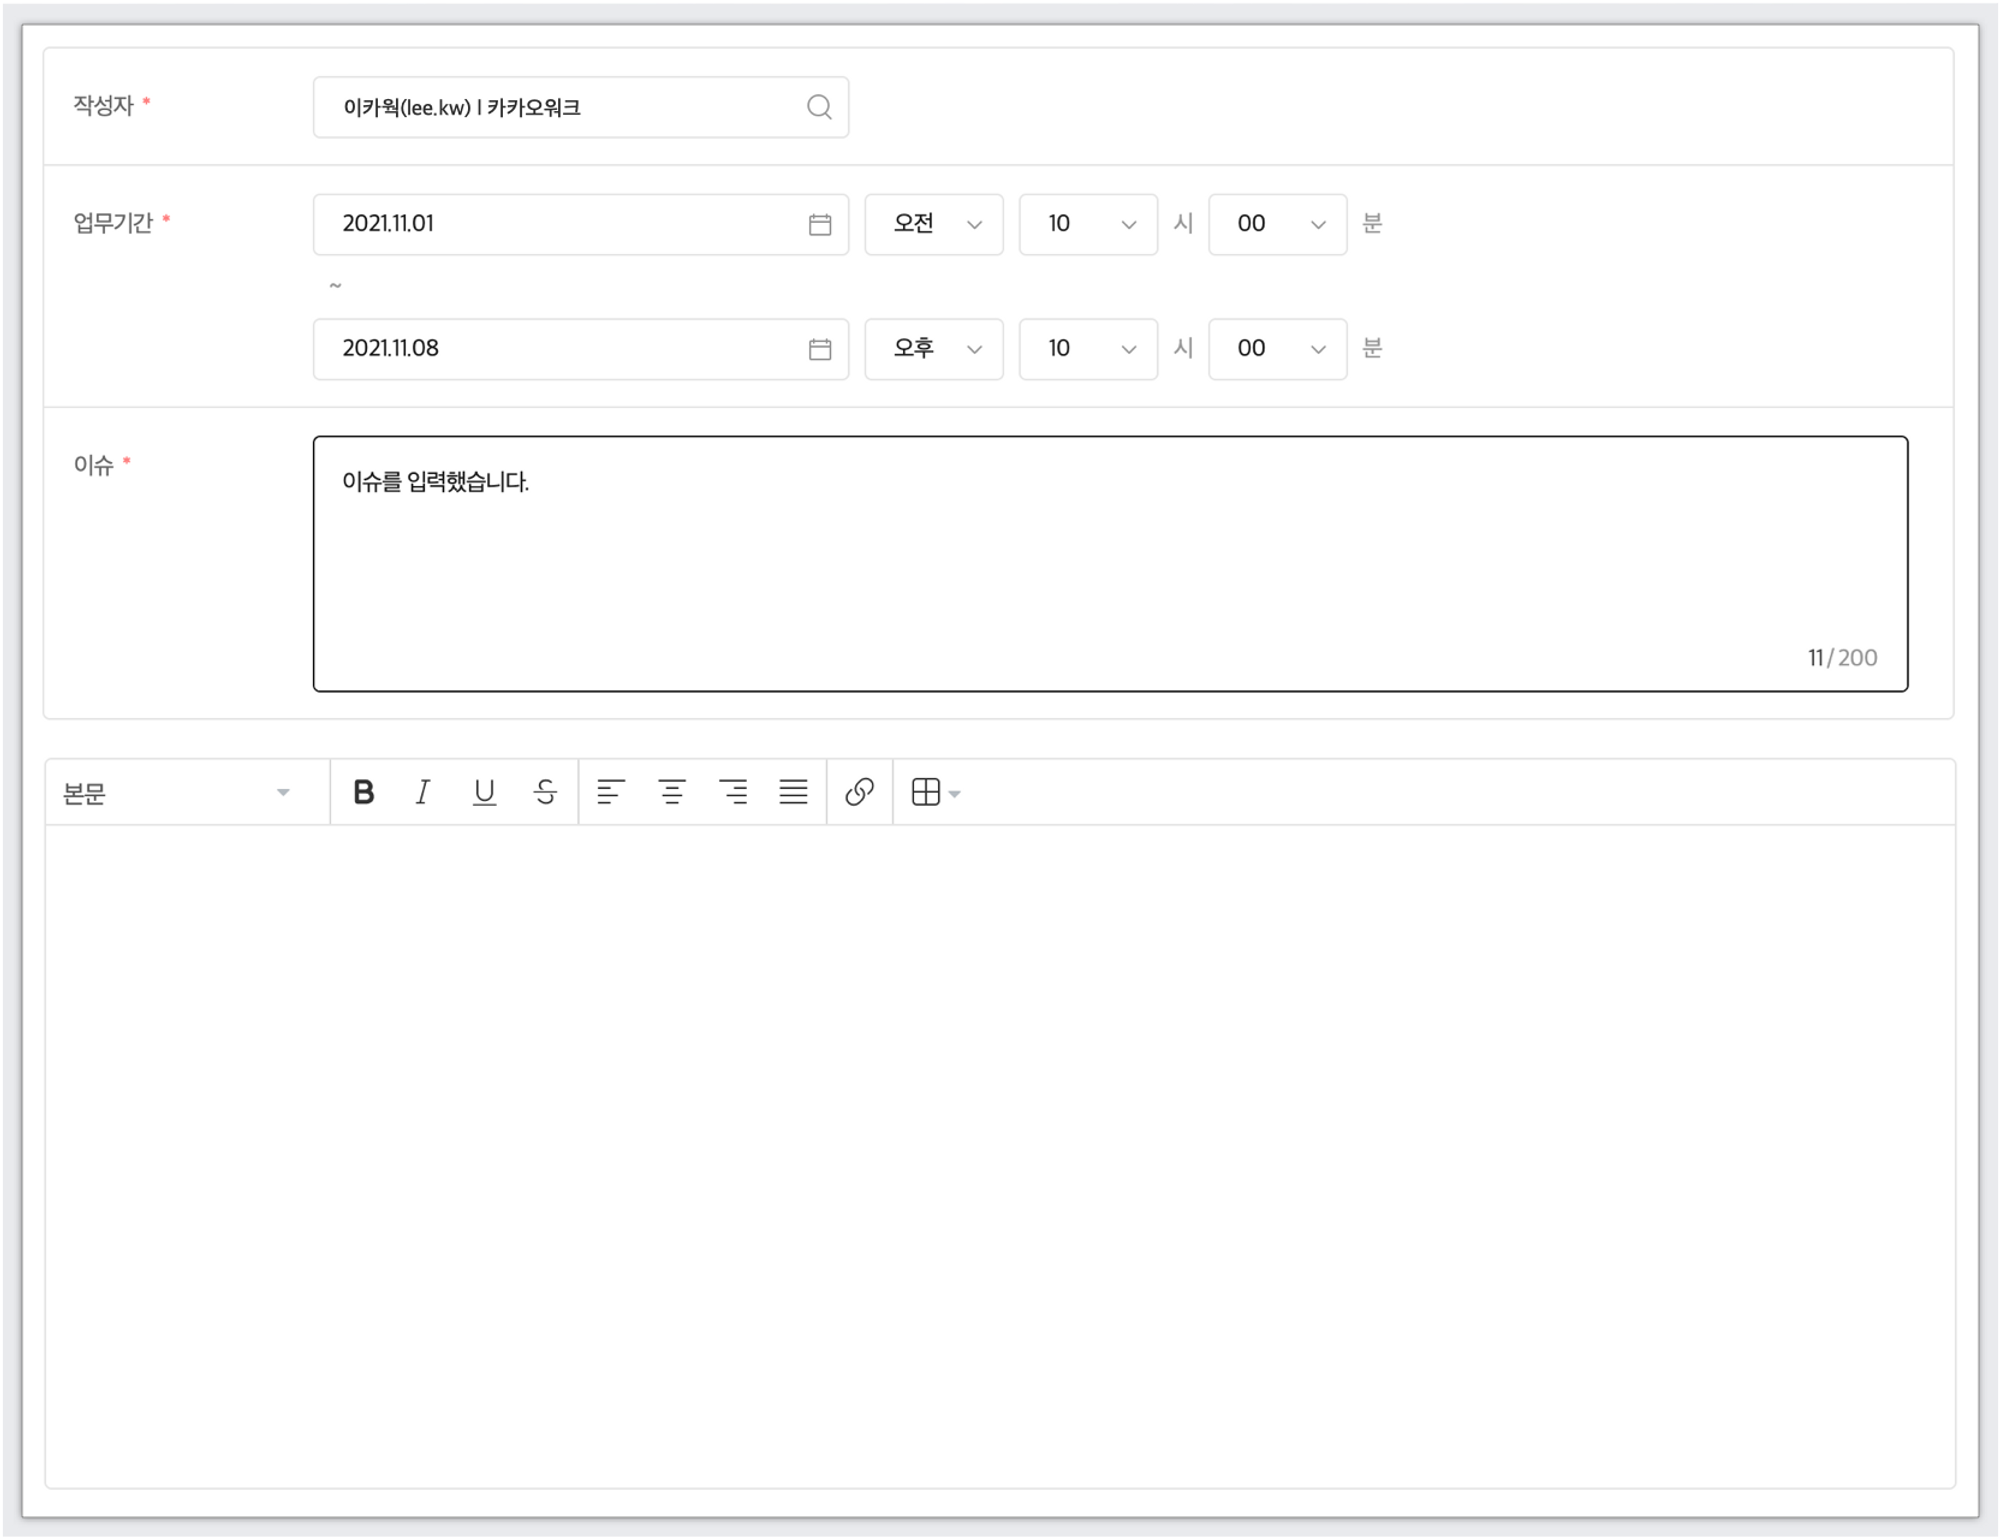Open the end date calendar picker

click(820, 349)
